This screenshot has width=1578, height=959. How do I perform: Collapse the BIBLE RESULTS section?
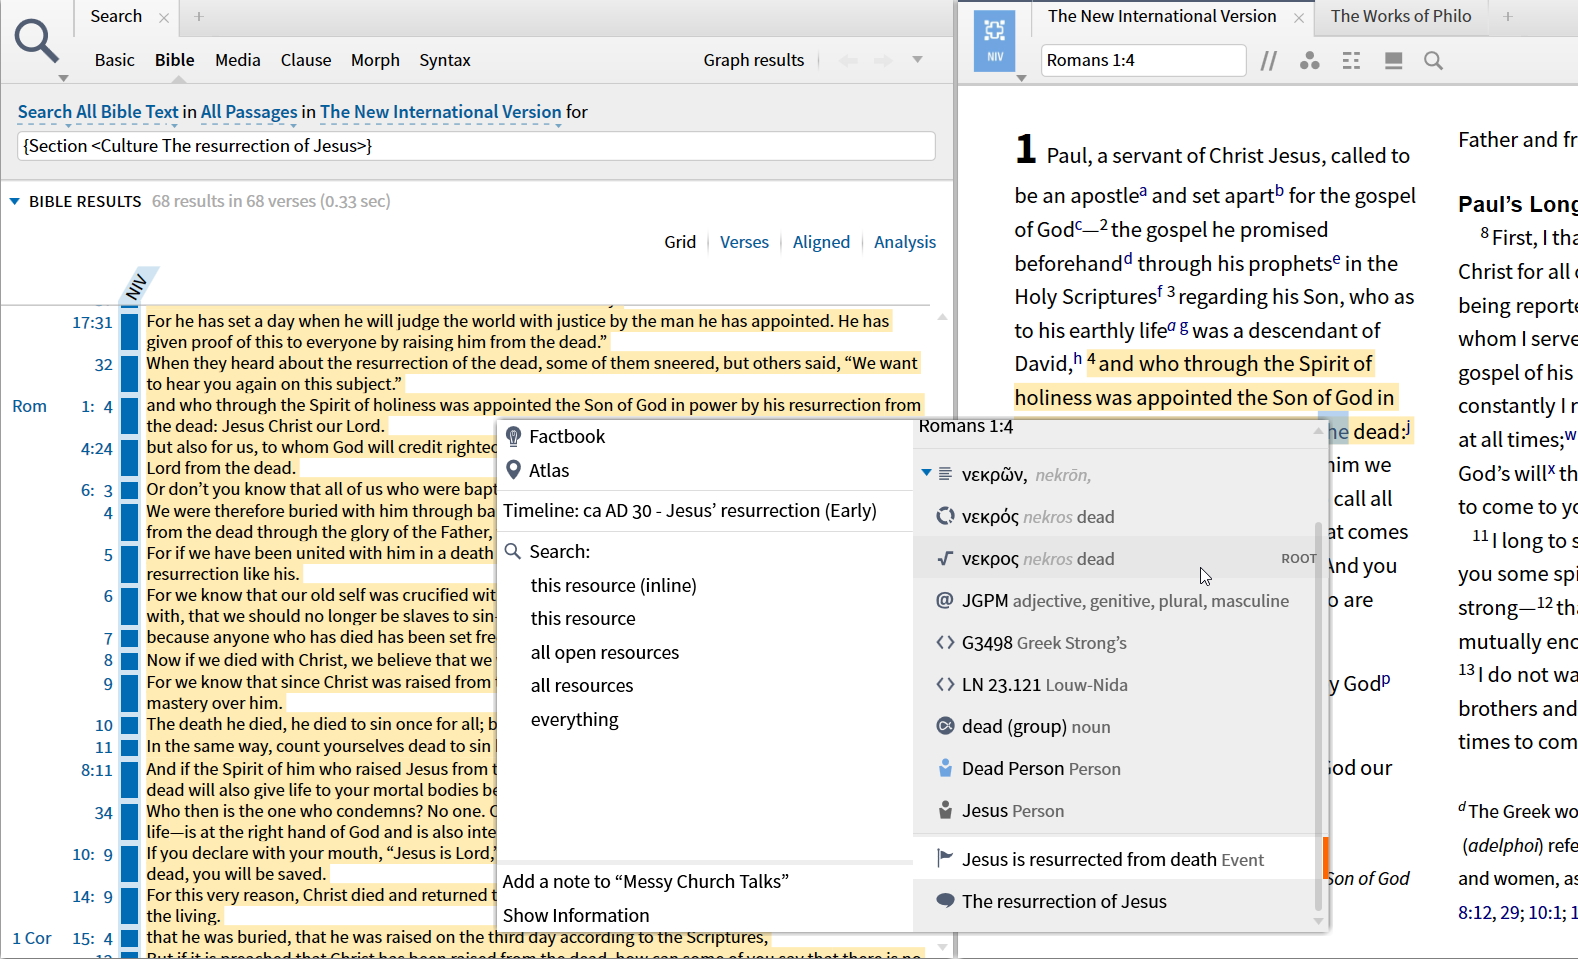(15, 202)
